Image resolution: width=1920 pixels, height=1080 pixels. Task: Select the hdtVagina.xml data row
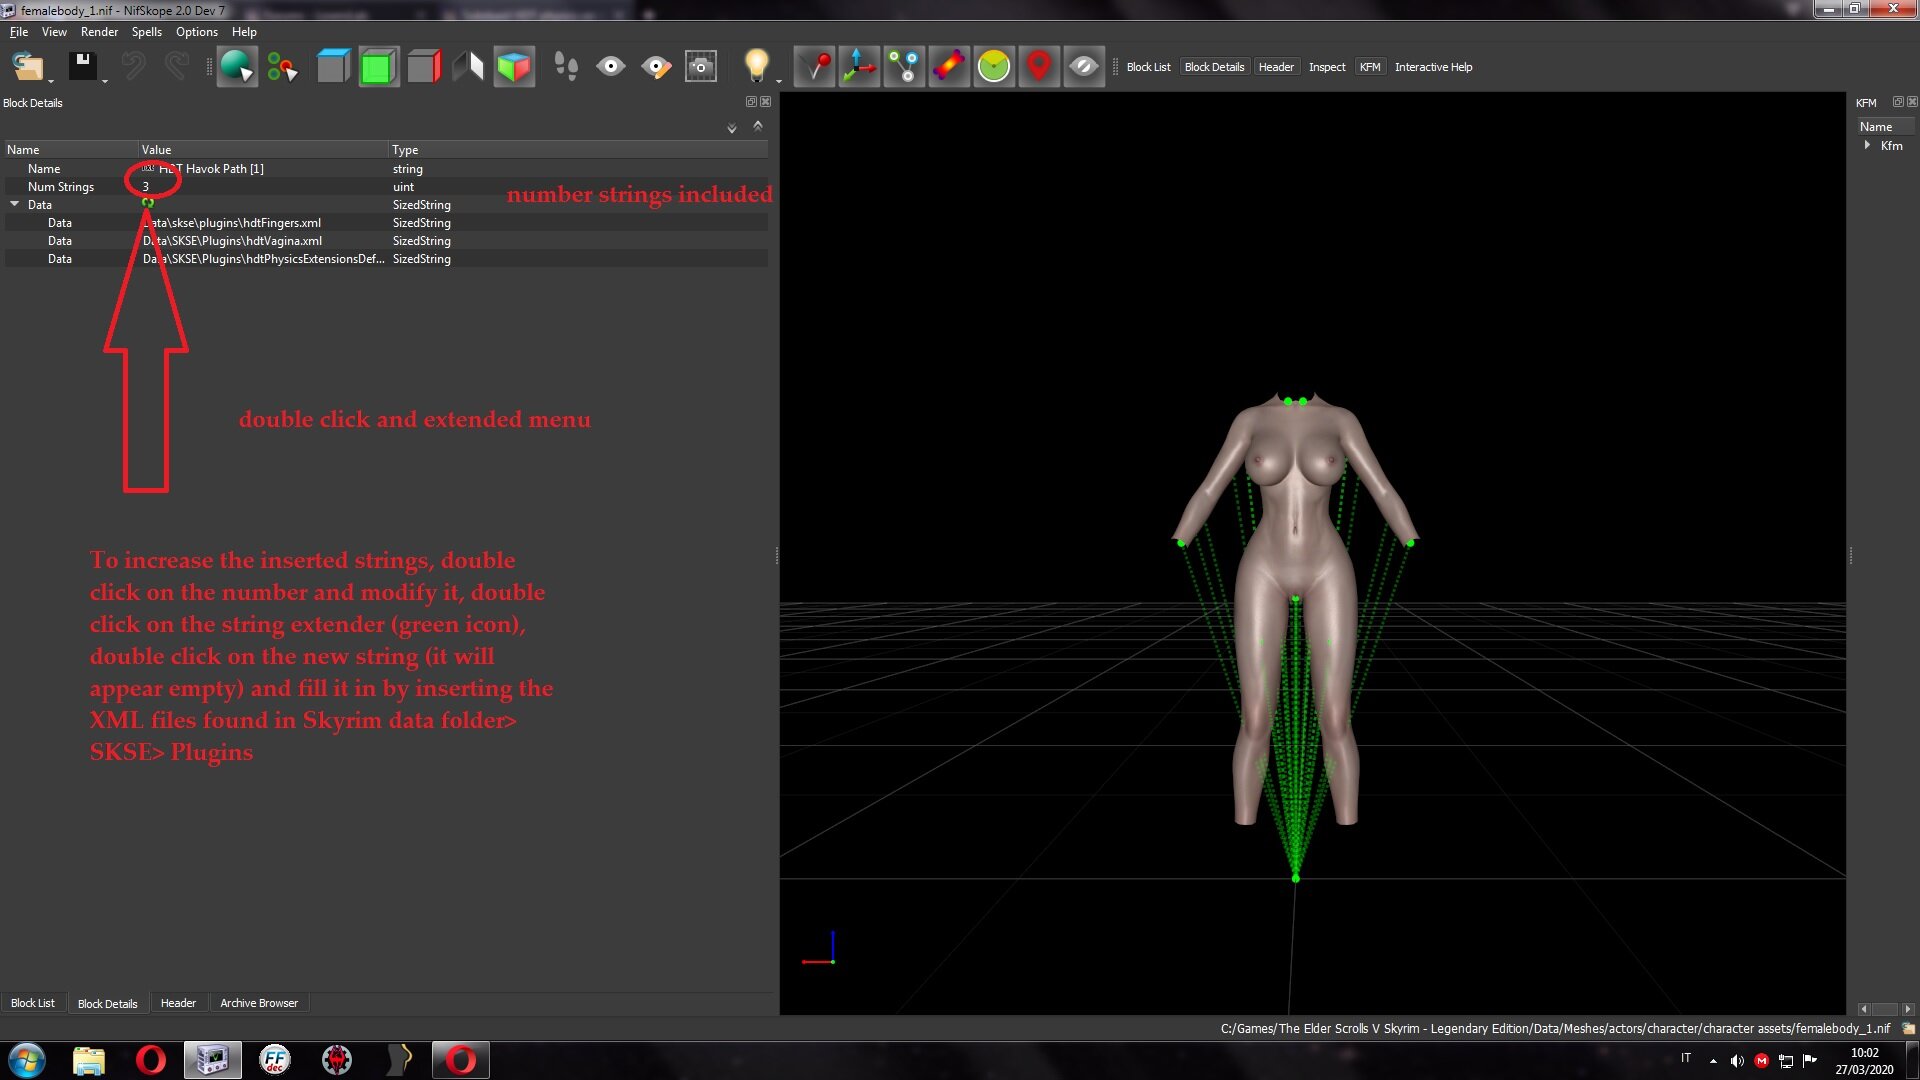[386, 241]
